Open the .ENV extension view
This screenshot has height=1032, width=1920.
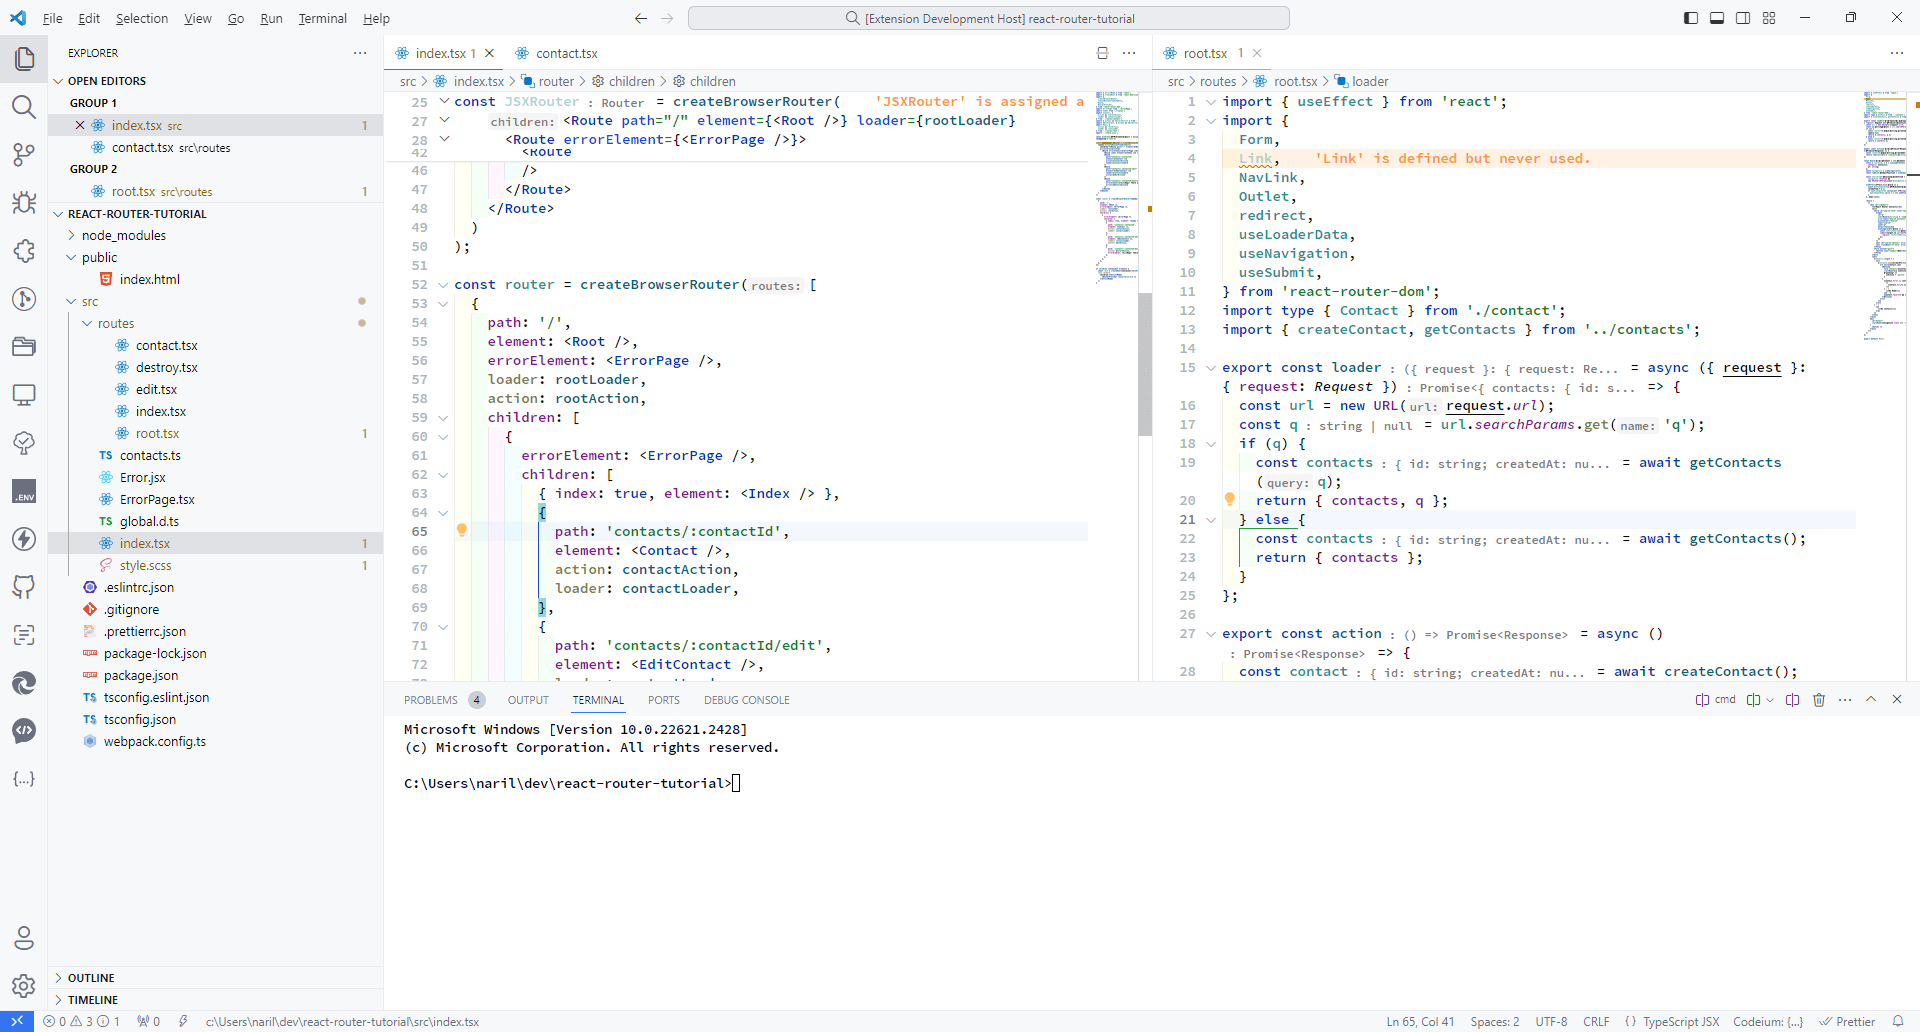tap(24, 491)
